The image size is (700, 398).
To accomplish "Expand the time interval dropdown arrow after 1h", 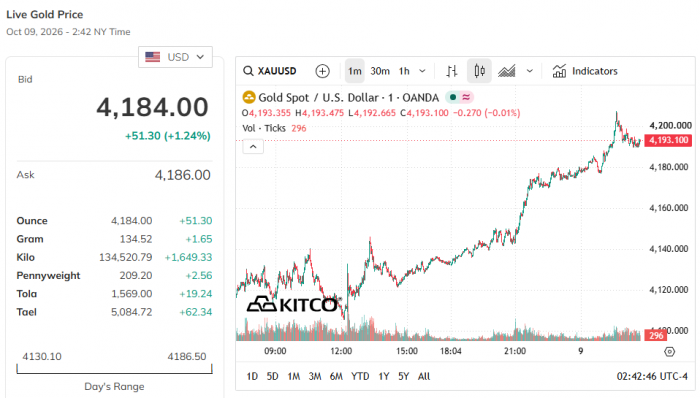I will tap(422, 71).
